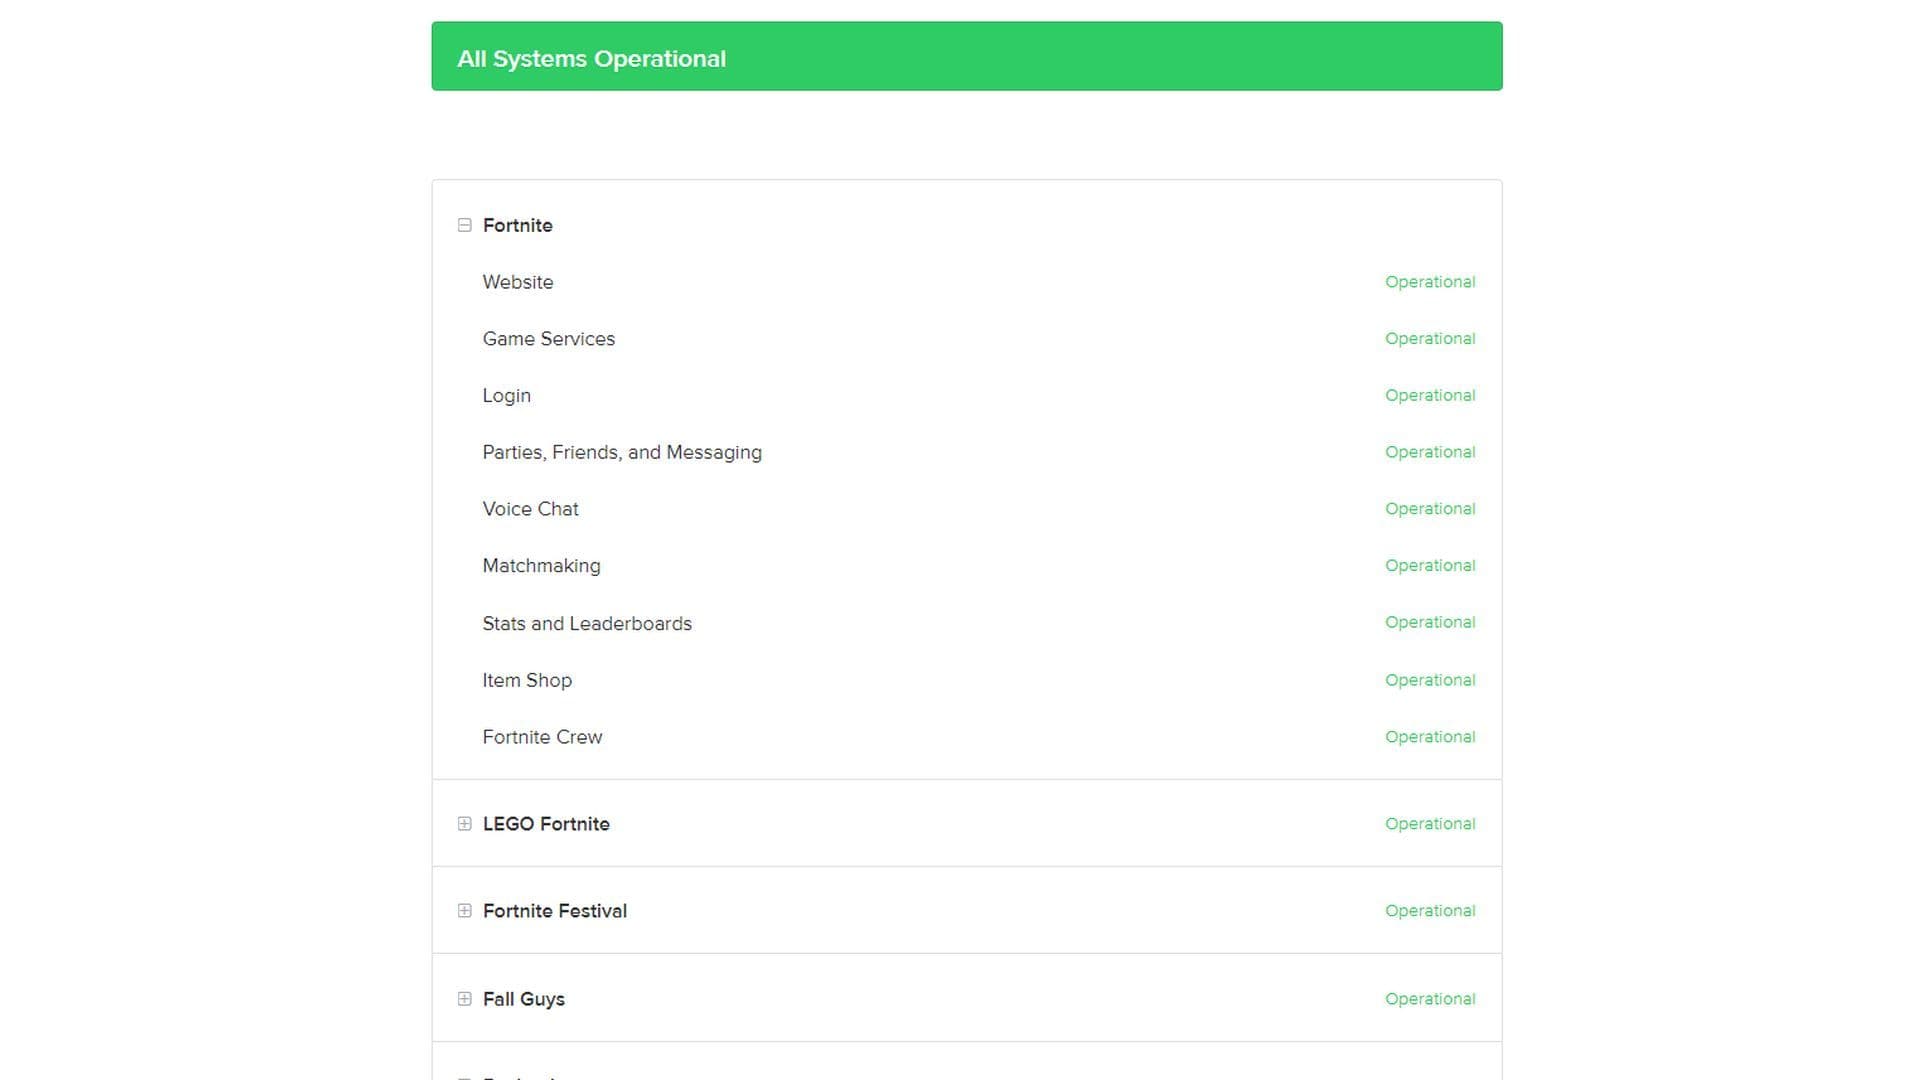Click Stats and Leaderboards label
Viewport: 1920px width, 1080px height.
coord(586,623)
